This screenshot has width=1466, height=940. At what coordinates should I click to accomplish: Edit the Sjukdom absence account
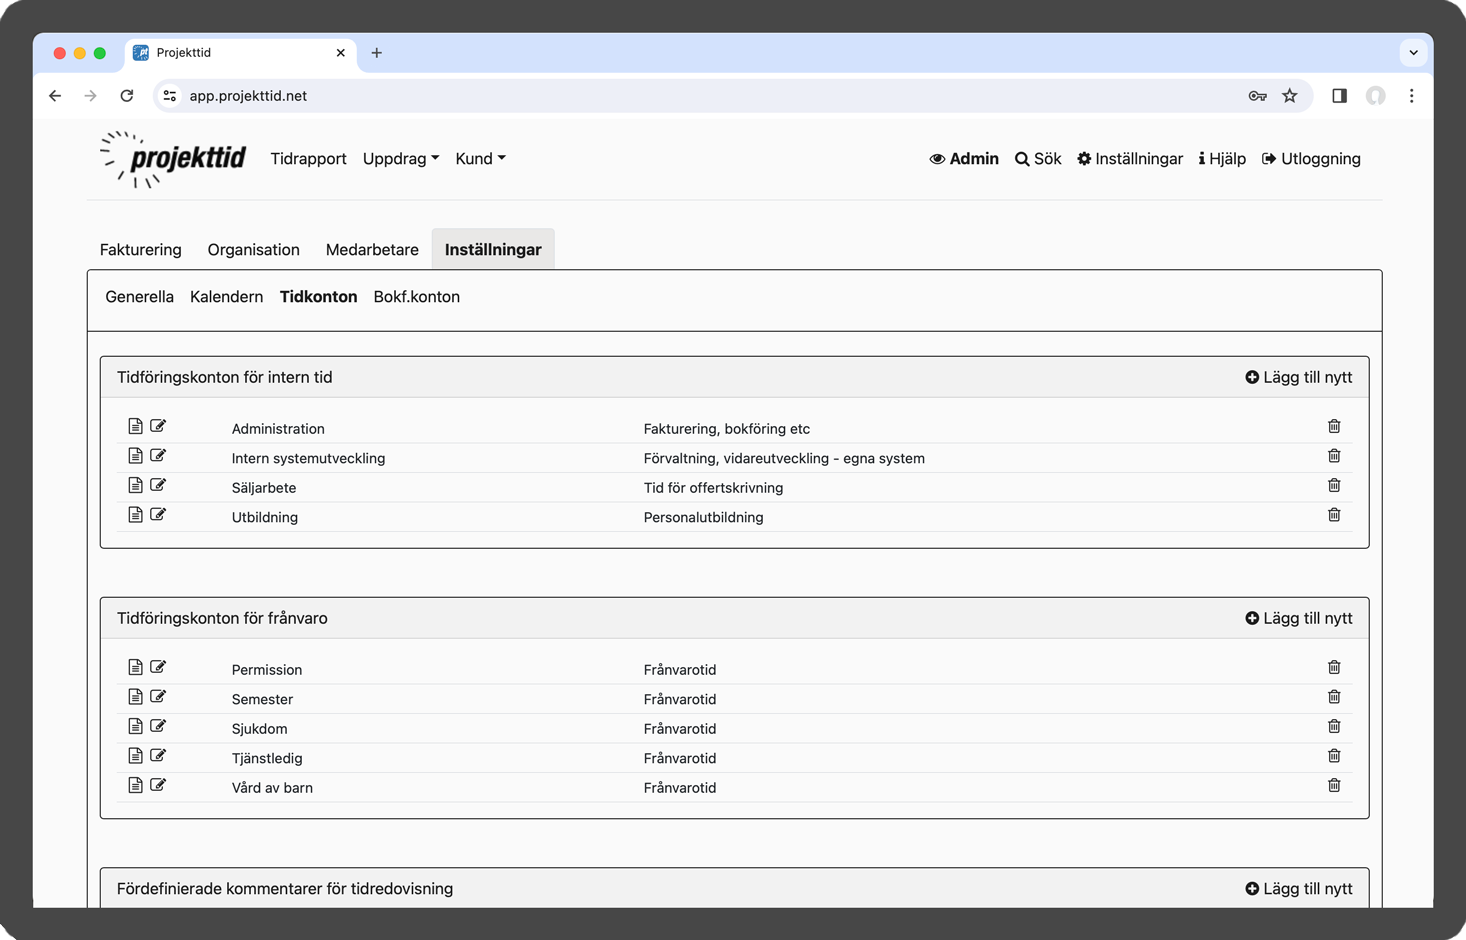coord(158,727)
